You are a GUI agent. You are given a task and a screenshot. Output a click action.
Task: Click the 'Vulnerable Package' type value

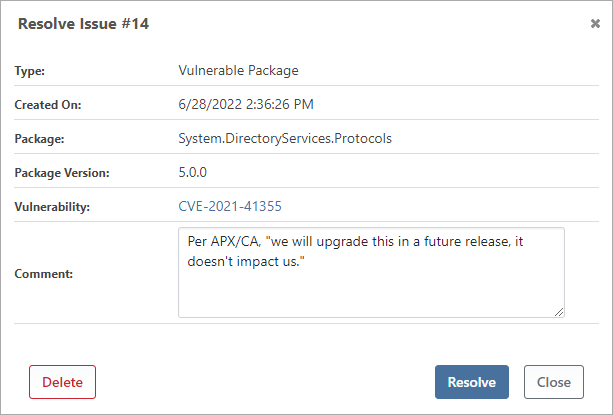238,71
